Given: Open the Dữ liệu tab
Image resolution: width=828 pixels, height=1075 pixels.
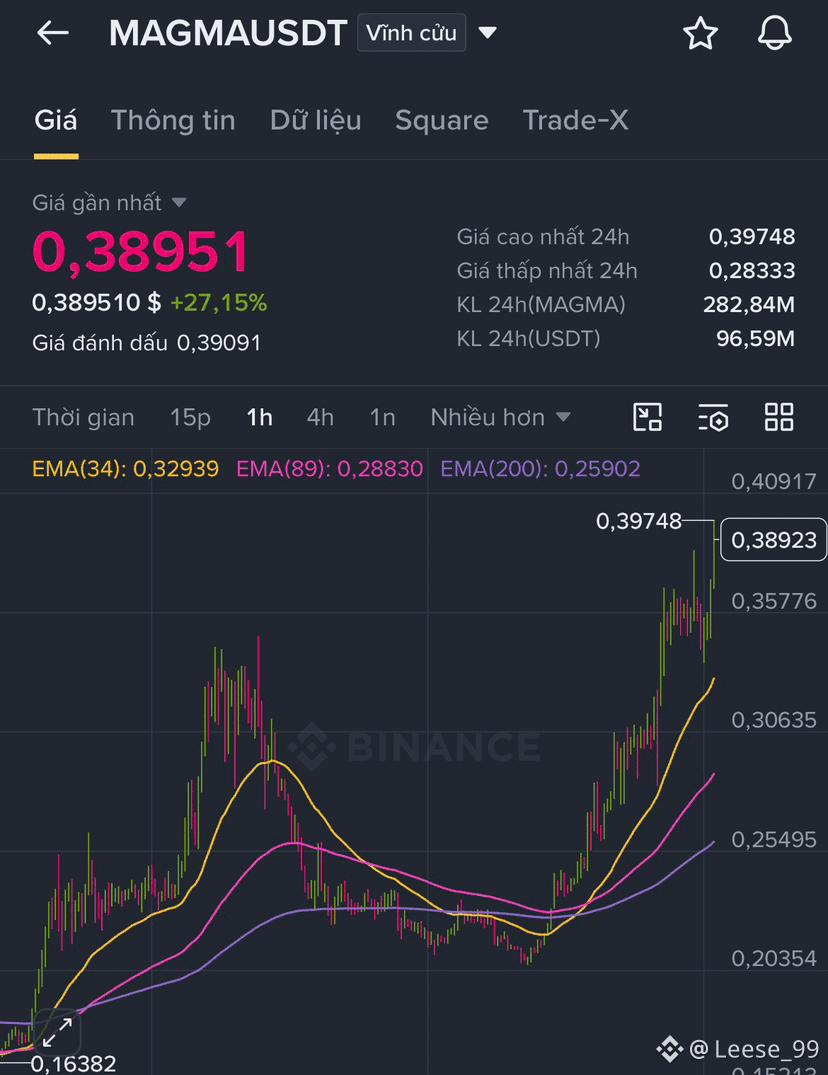Looking at the screenshot, I should click(315, 121).
